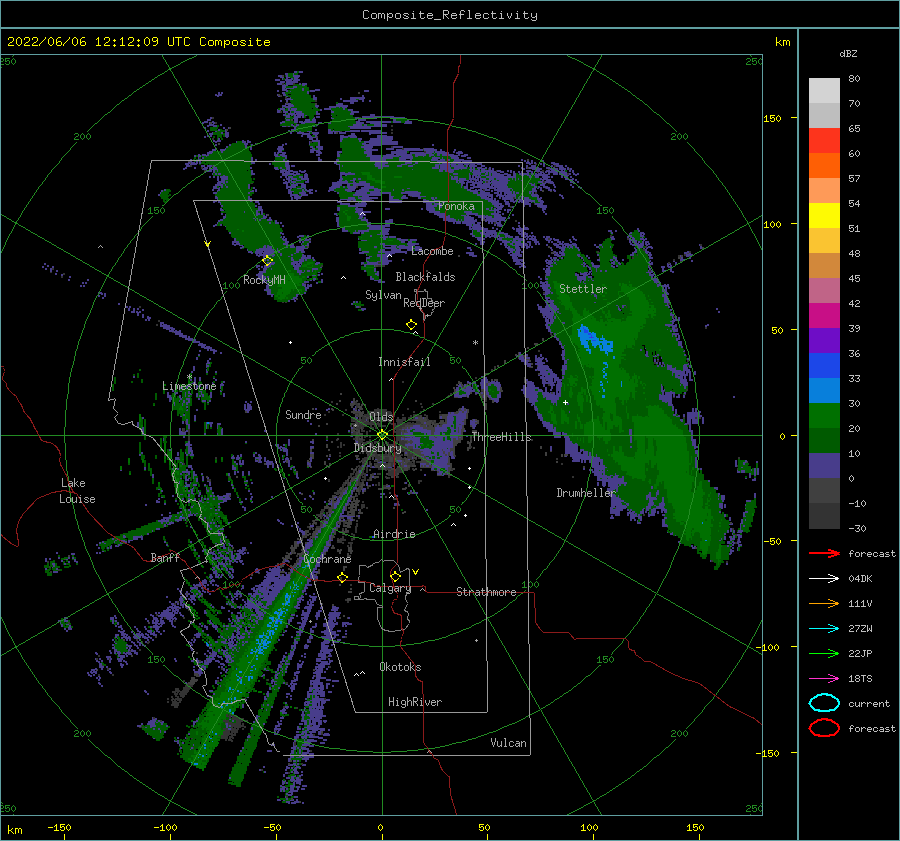Select the red 65 dBZ color swatch
This screenshot has width=900, height=841.
click(x=824, y=140)
